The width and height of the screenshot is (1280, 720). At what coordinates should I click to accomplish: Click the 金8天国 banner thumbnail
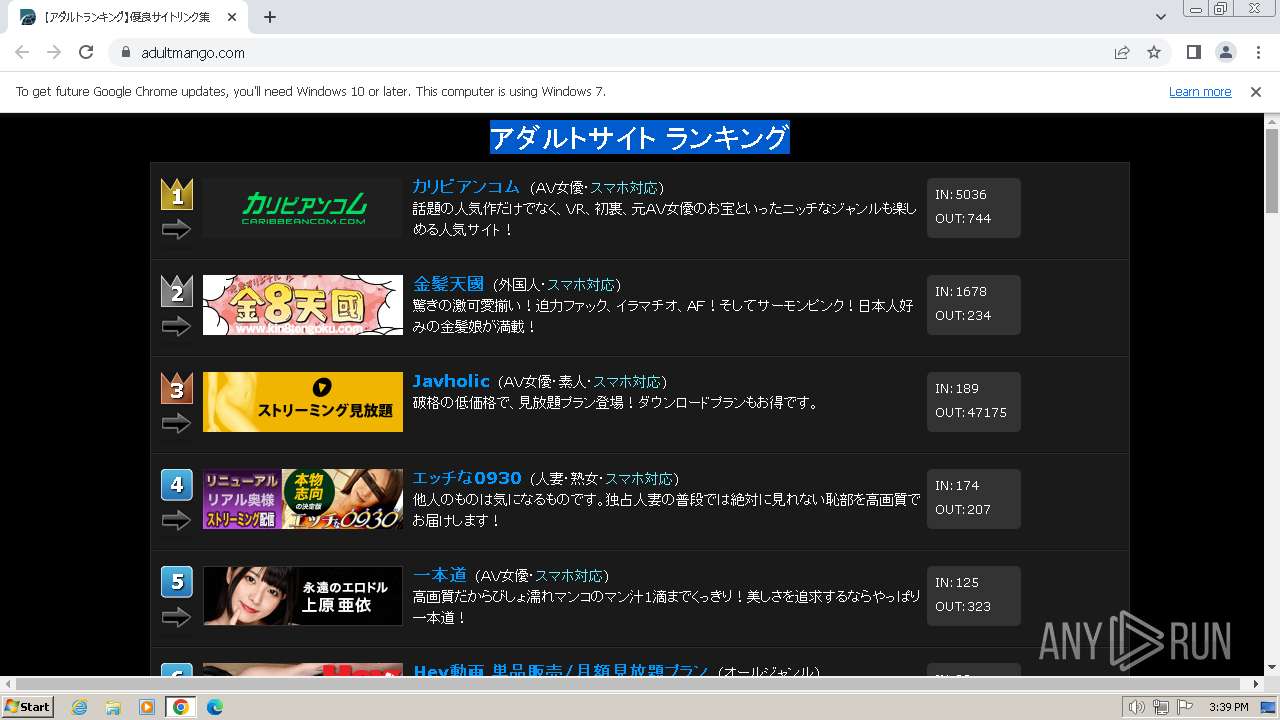click(303, 305)
